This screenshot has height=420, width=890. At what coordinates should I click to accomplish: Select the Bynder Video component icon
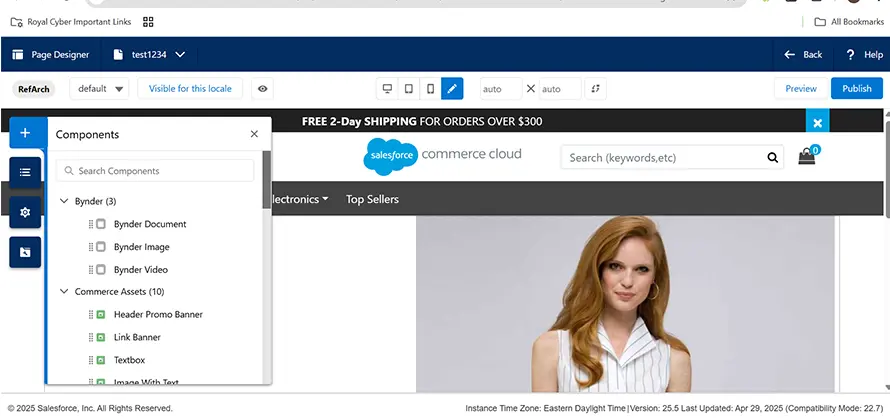(x=101, y=270)
